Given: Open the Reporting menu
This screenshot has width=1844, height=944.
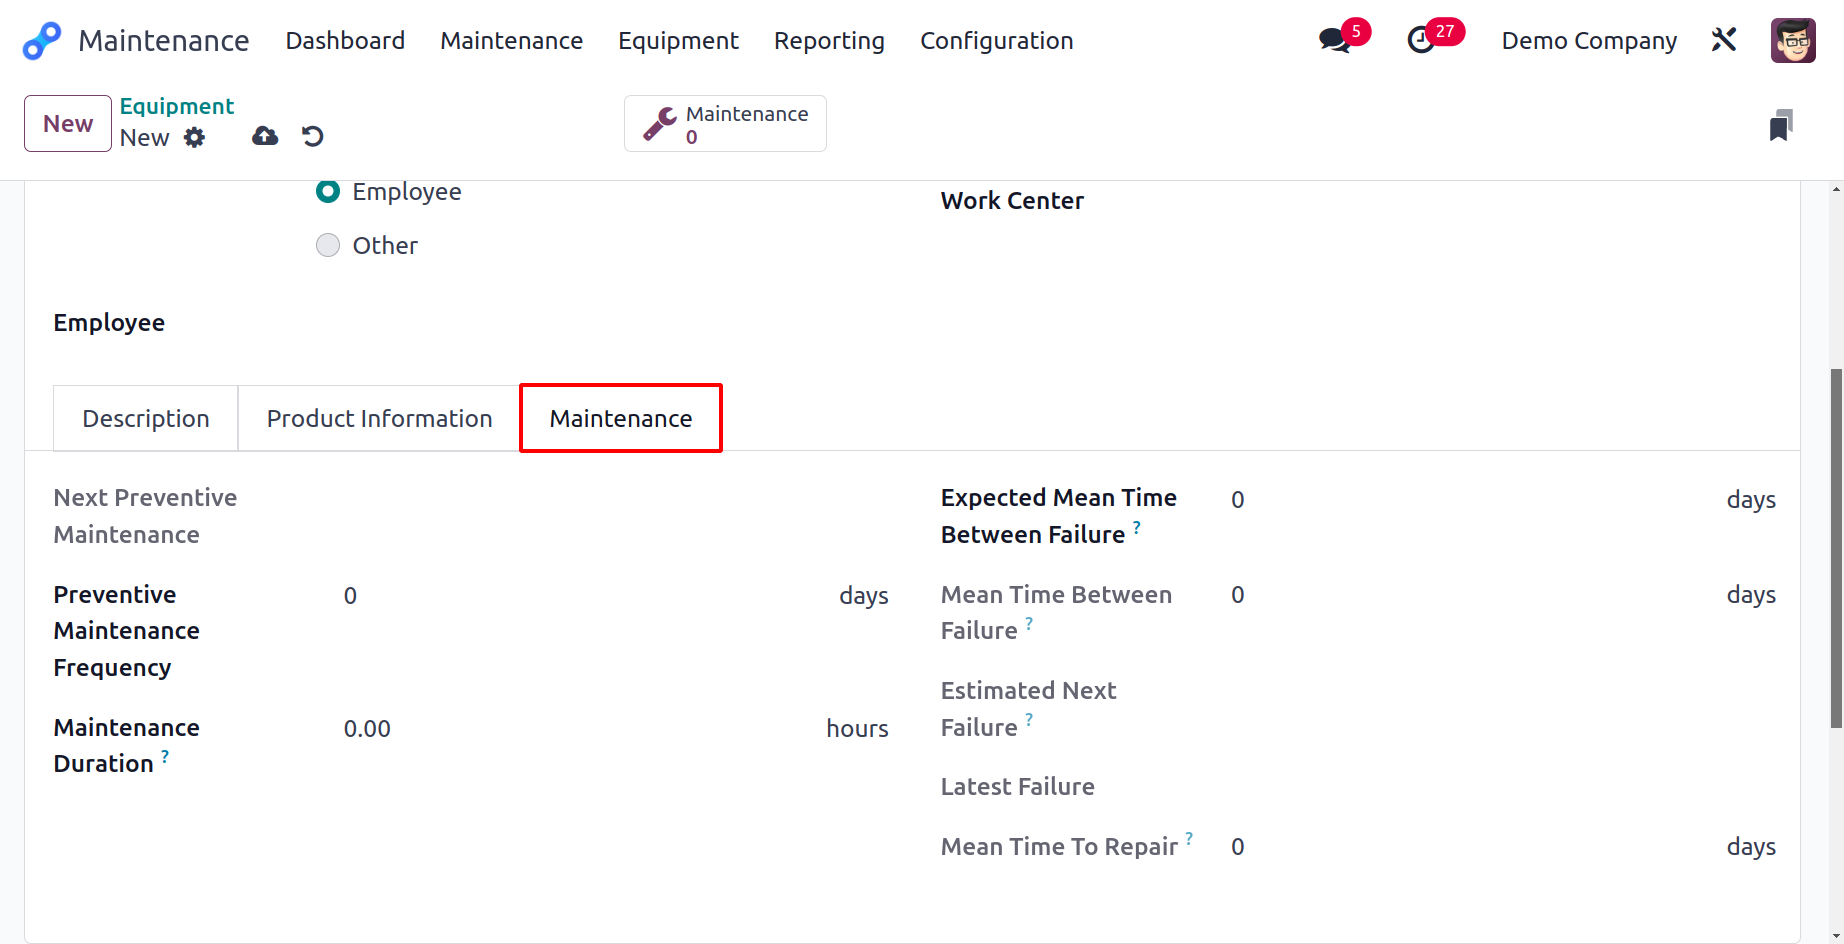Looking at the screenshot, I should pyautogui.click(x=829, y=41).
